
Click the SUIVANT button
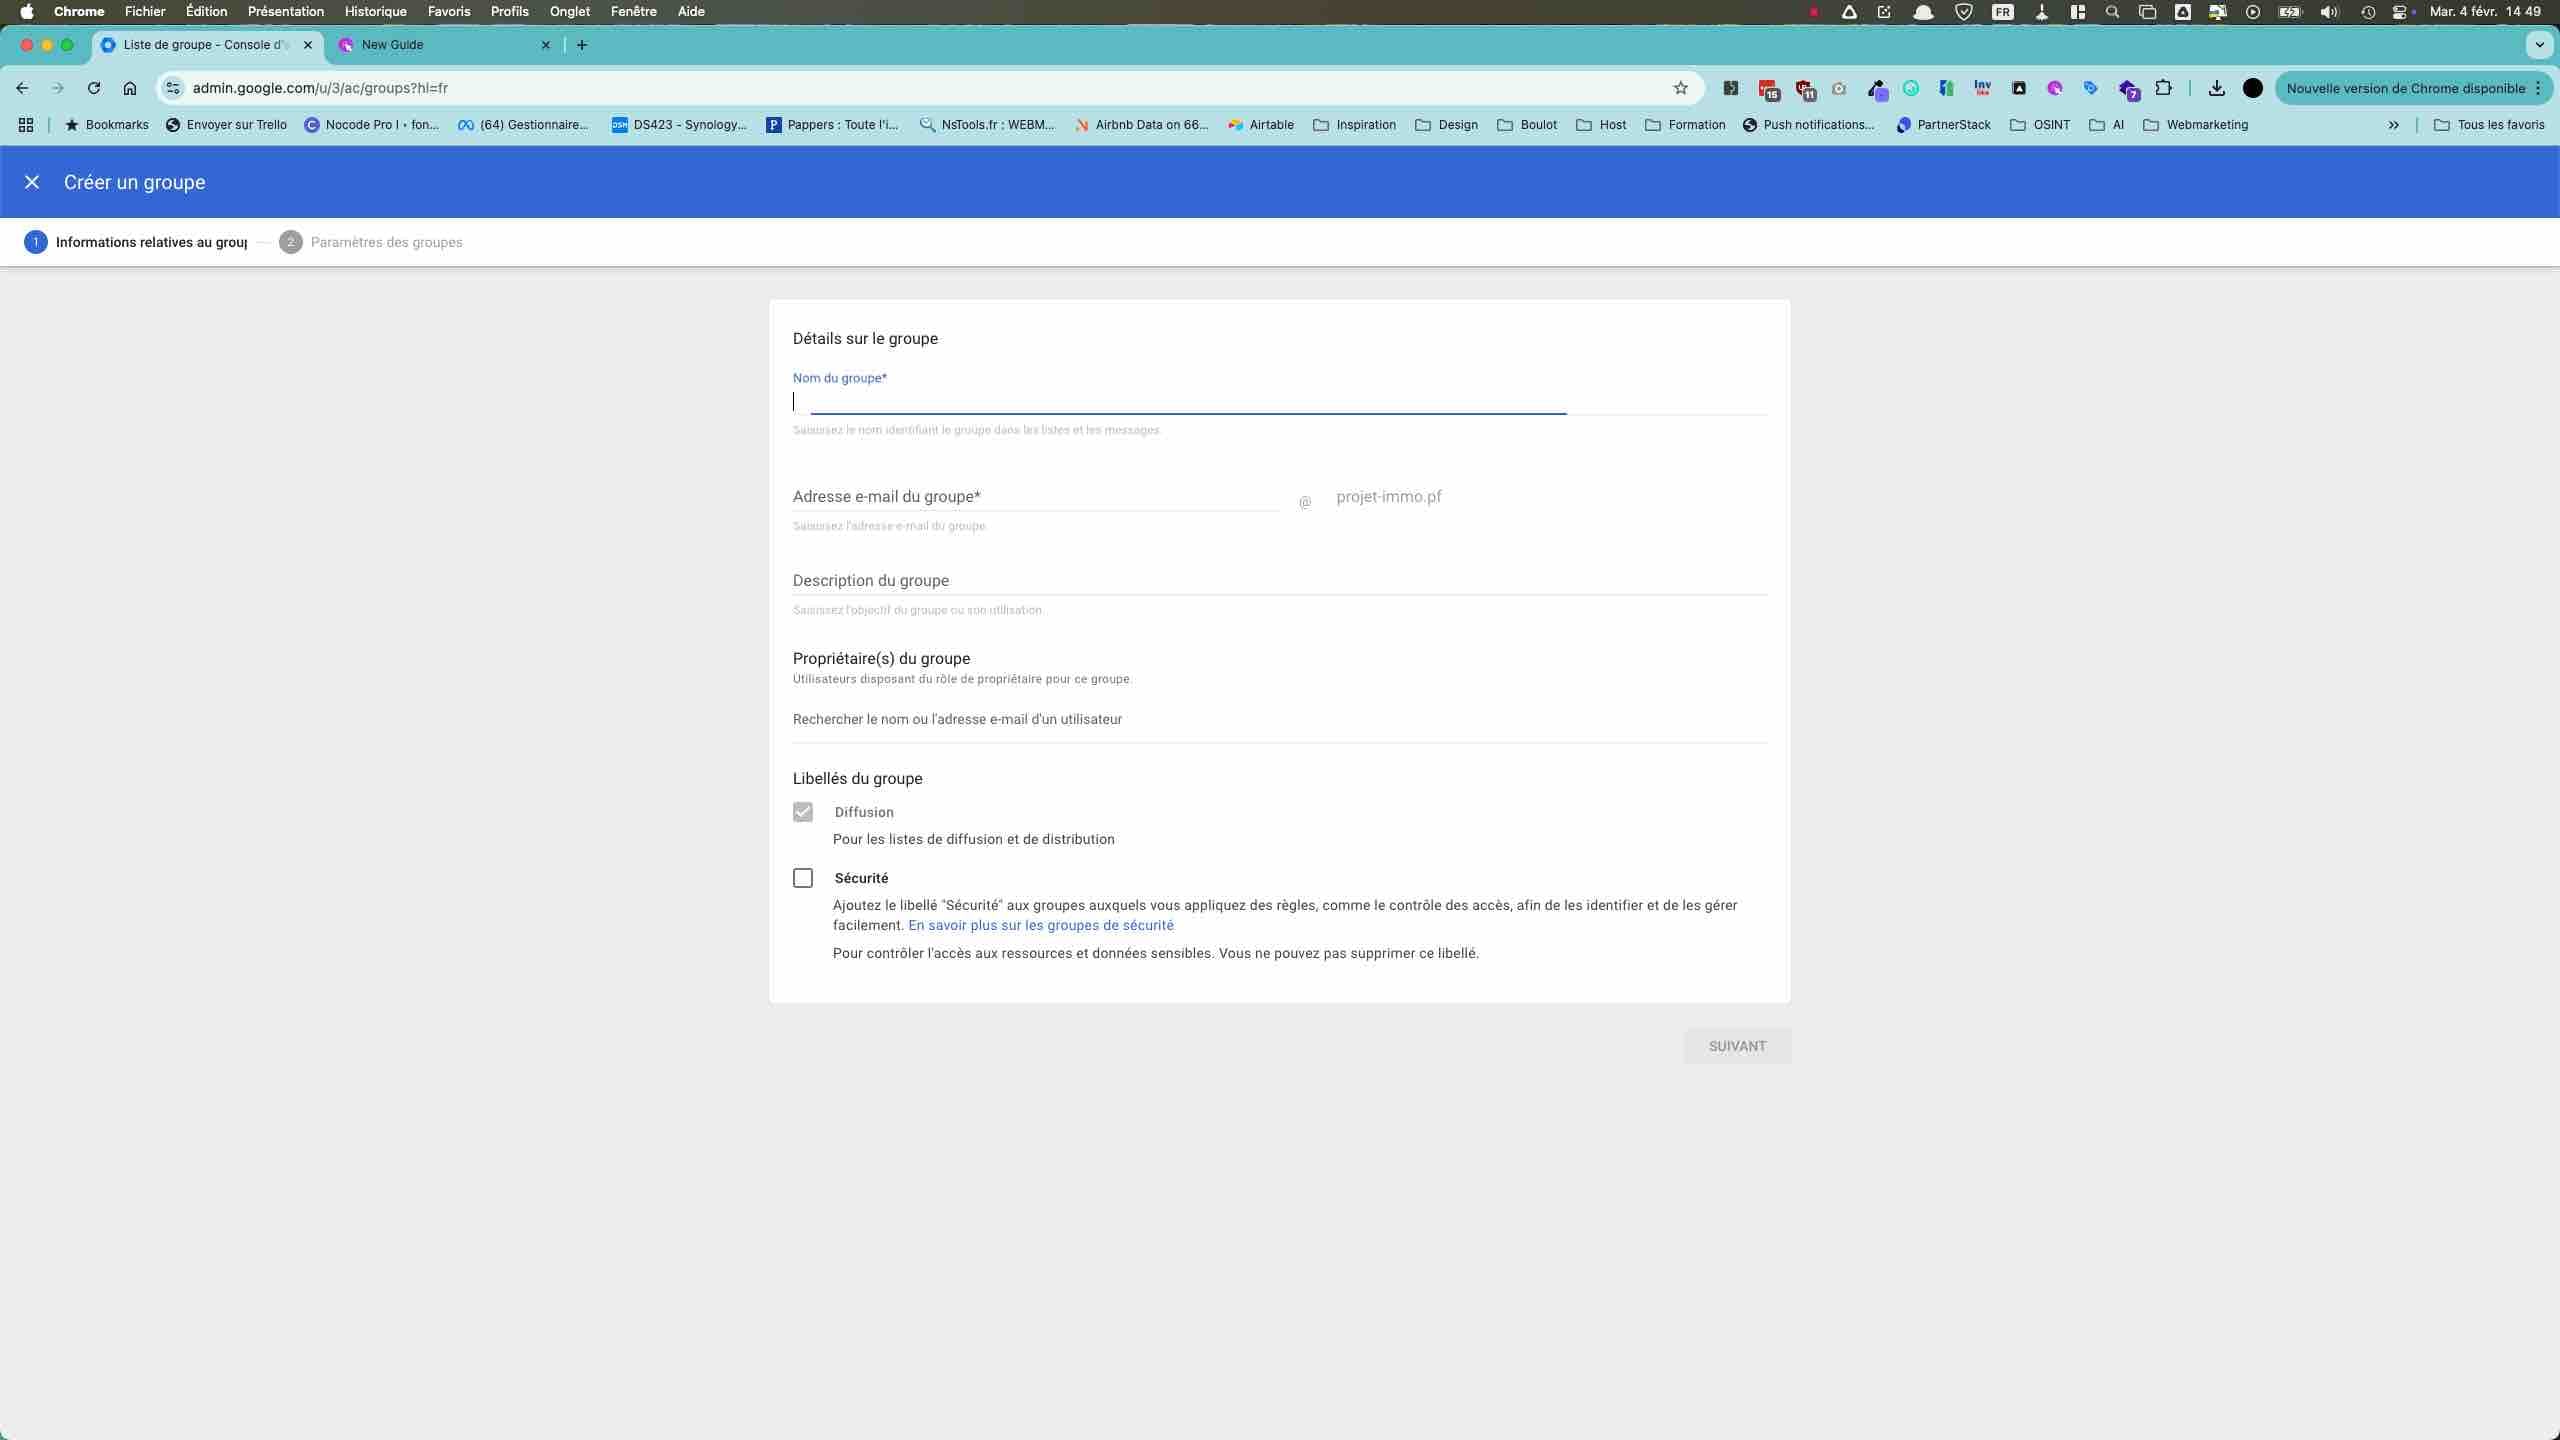point(1737,1046)
